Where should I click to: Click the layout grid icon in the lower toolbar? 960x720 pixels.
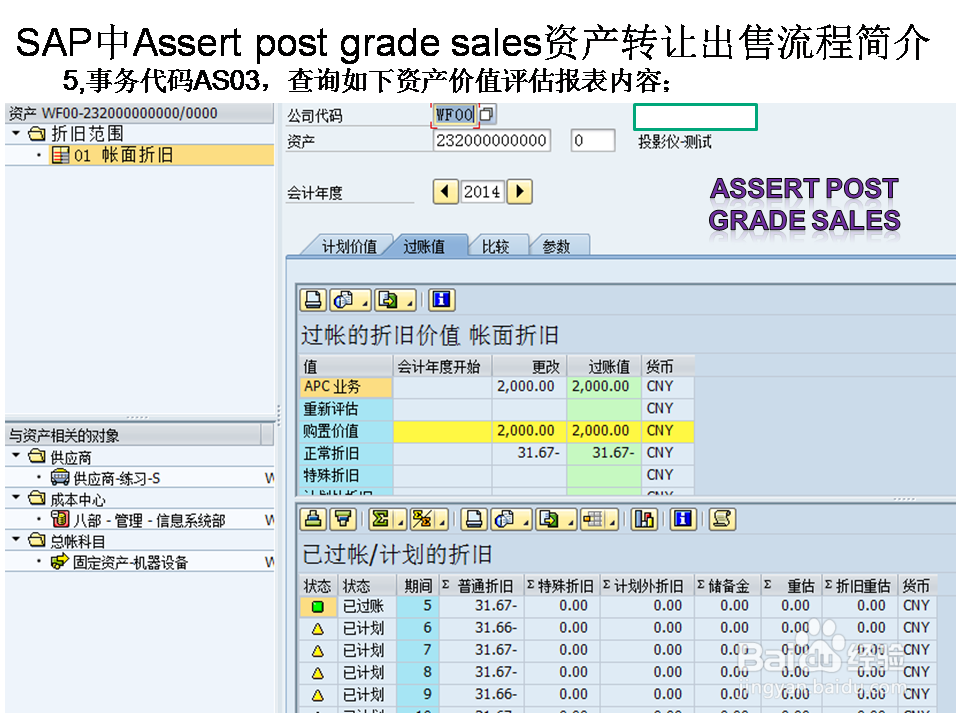pyautogui.click(x=593, y=520)
